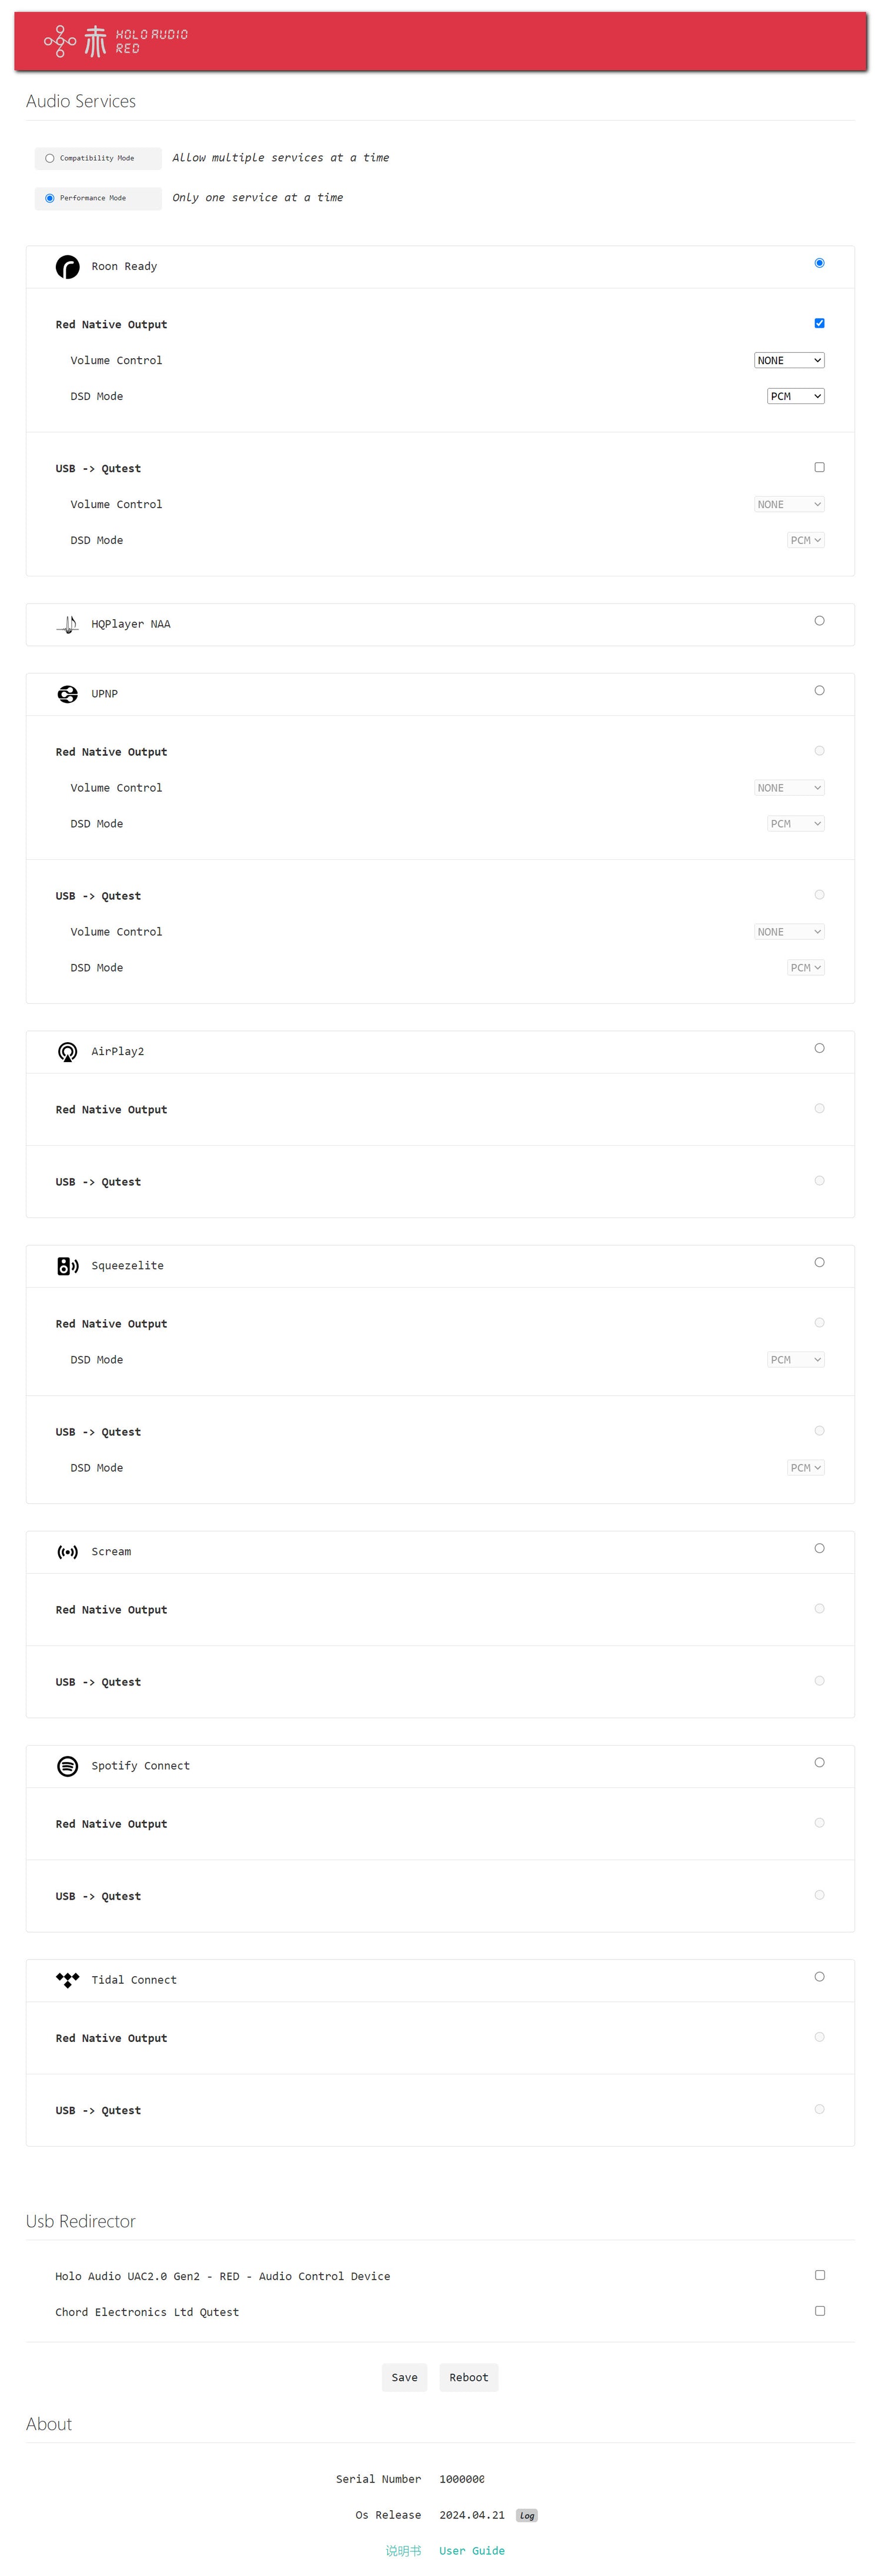Open Roon Red Native Volume Control dropdown
The width and height of the screenshot is (882, 2576).
pos(788,360)
